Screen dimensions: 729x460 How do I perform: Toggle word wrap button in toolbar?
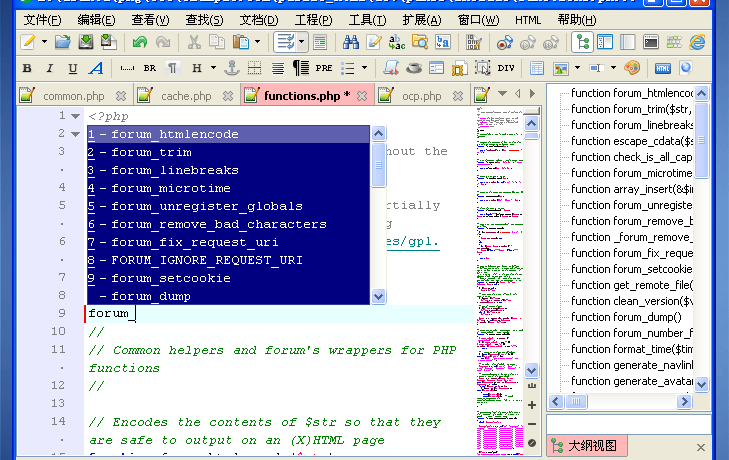[x=285, y=42]
